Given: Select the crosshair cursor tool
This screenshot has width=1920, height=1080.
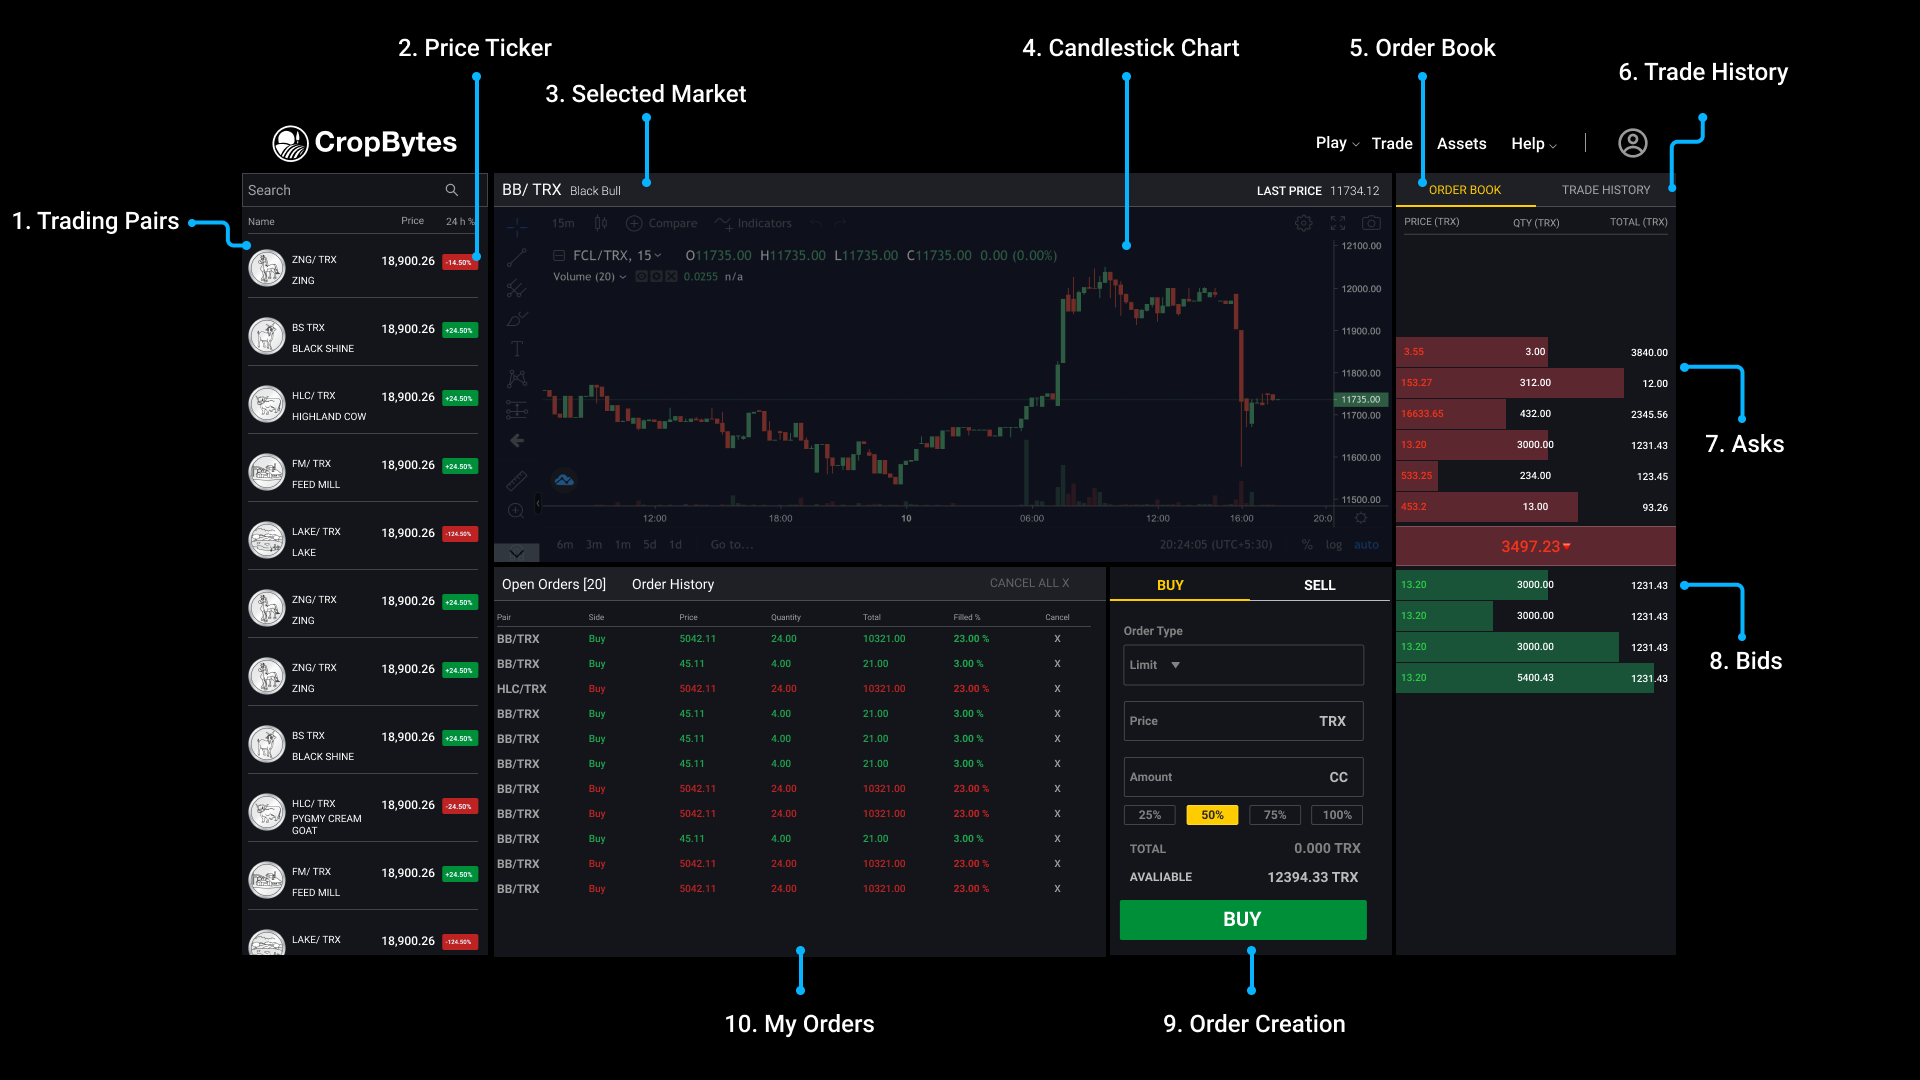Looking at the screenshot, I should [x=516, y=228].
